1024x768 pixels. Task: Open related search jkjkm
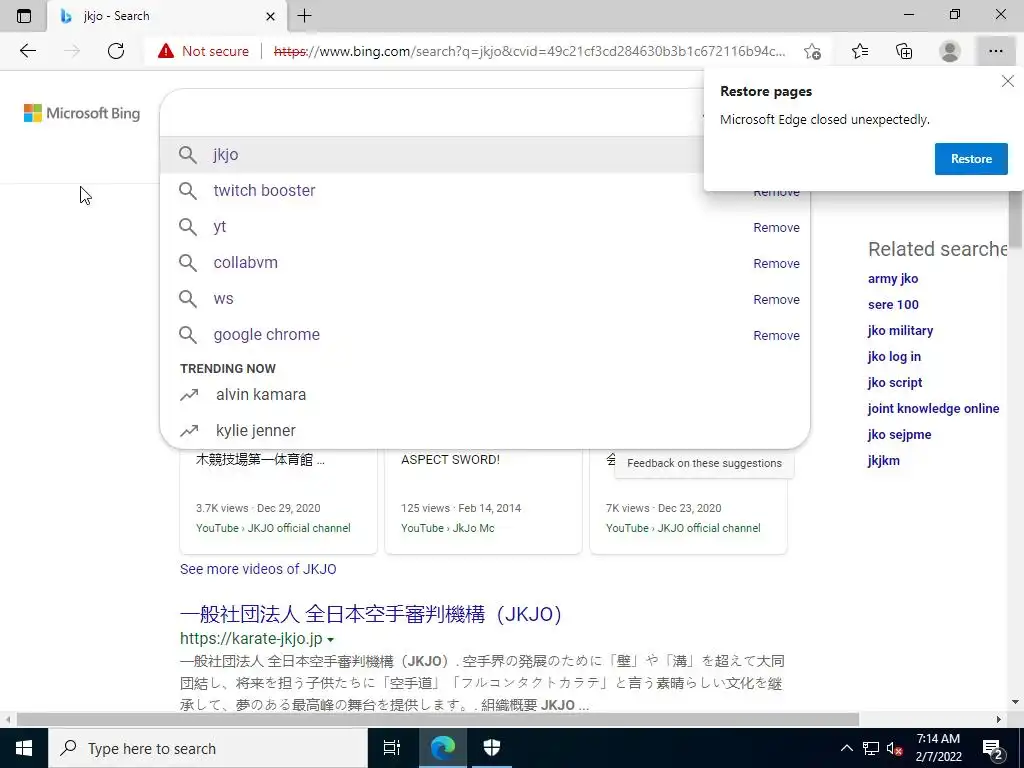pyautogui.click(x=884, y=460)
